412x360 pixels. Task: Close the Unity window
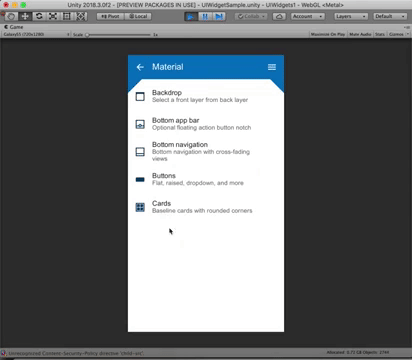(x=6, y=5)
